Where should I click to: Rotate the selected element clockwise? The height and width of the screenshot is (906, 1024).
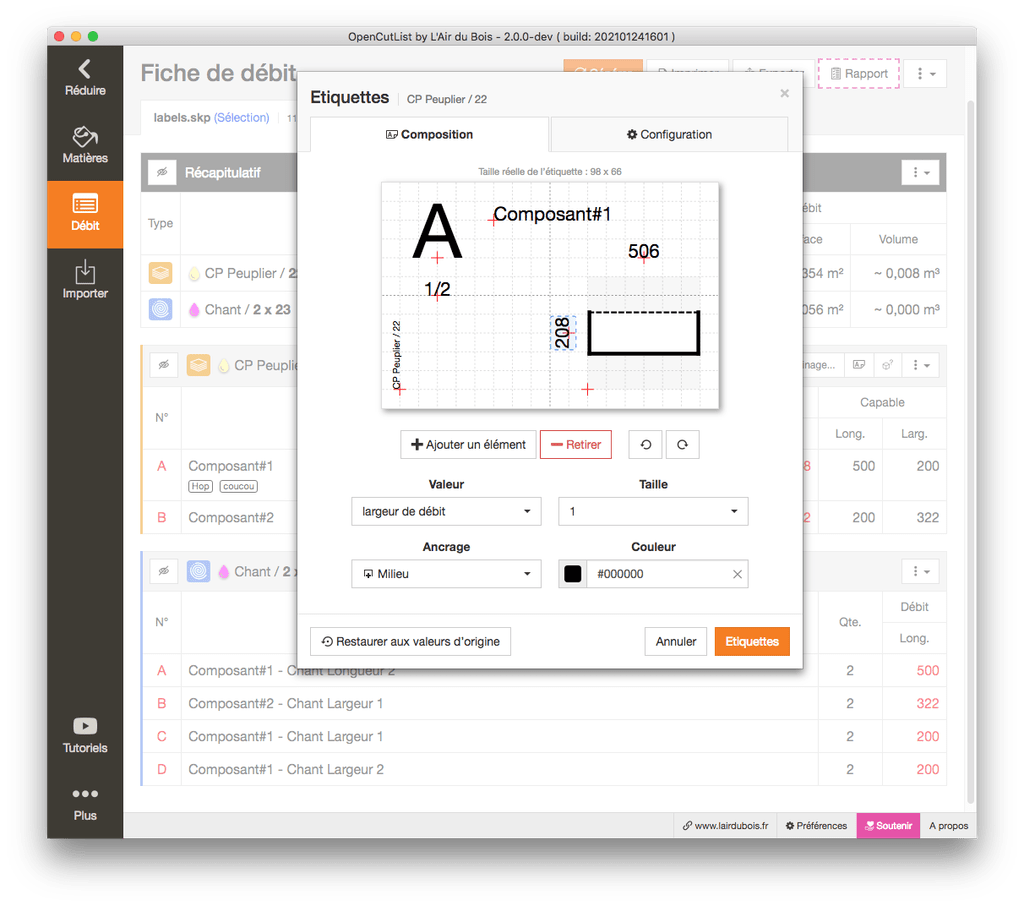pos(682,444)
